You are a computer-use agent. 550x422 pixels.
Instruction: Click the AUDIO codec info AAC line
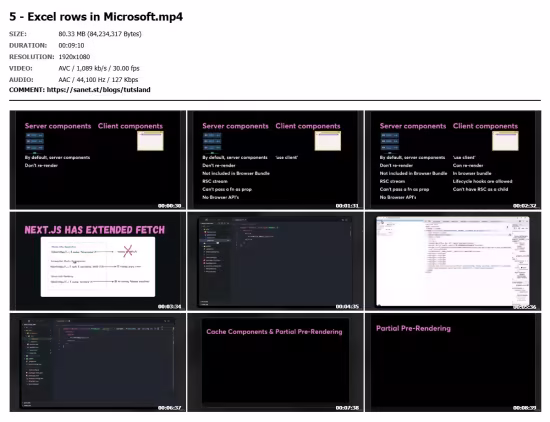point(98,80)
